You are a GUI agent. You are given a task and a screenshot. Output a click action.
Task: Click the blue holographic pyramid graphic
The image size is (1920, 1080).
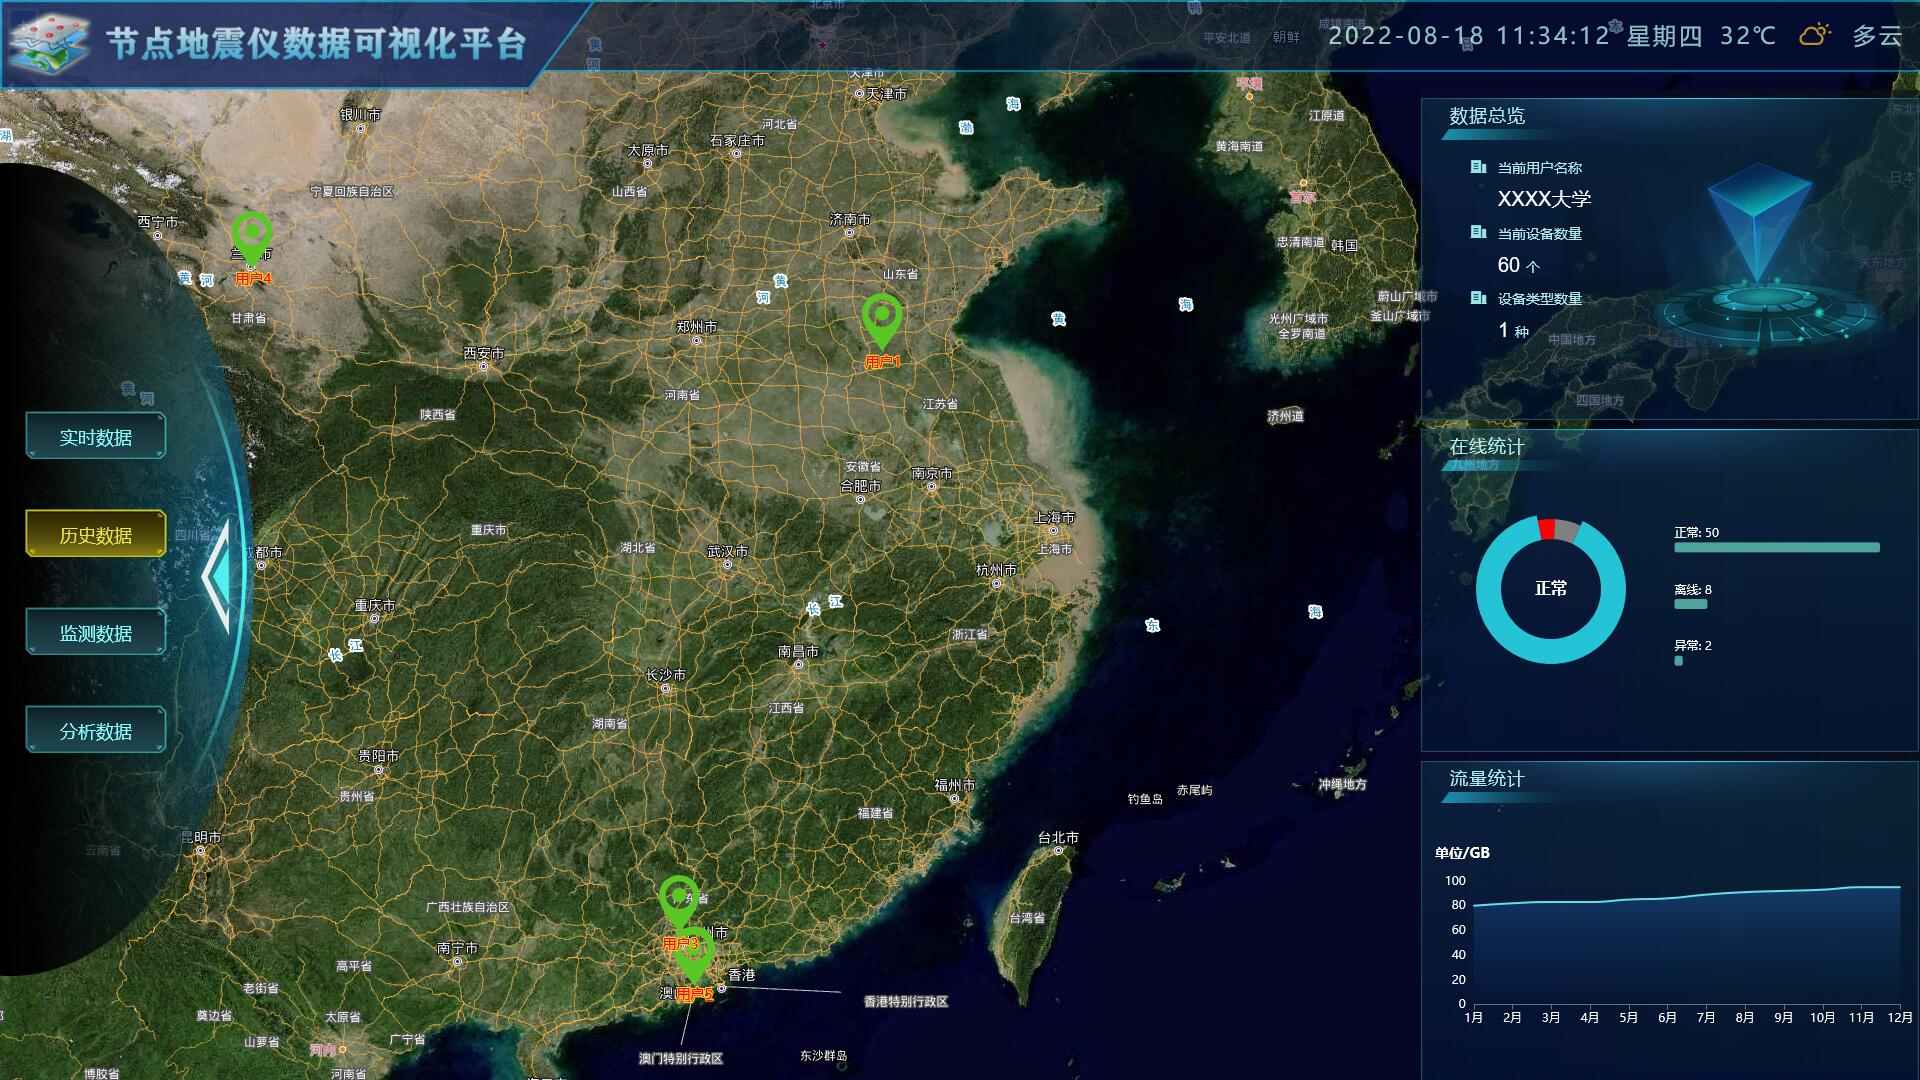tap(1760, 222)
